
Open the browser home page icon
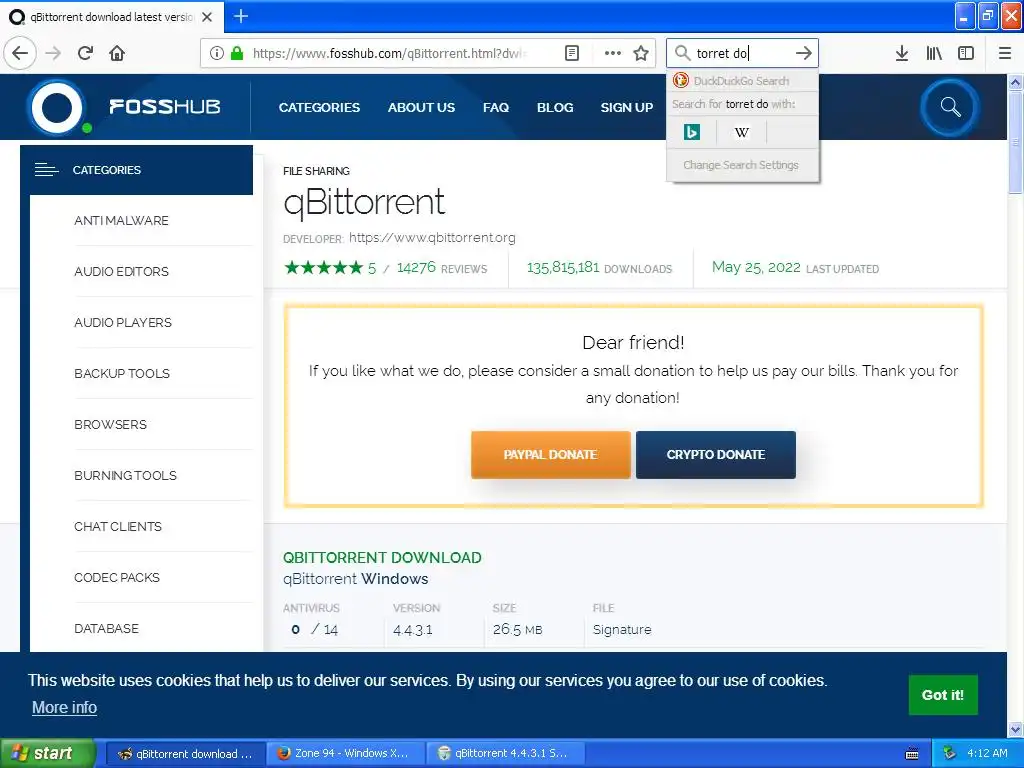point(117,53)
